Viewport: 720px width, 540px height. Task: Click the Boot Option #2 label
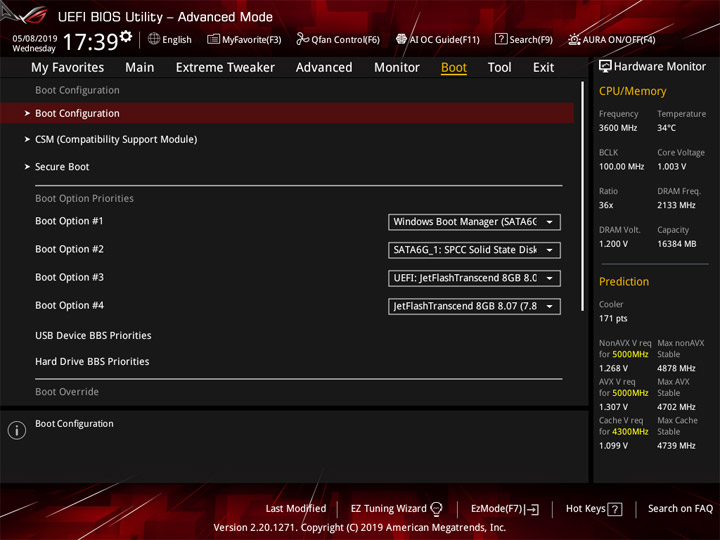(x=69, y=249)
